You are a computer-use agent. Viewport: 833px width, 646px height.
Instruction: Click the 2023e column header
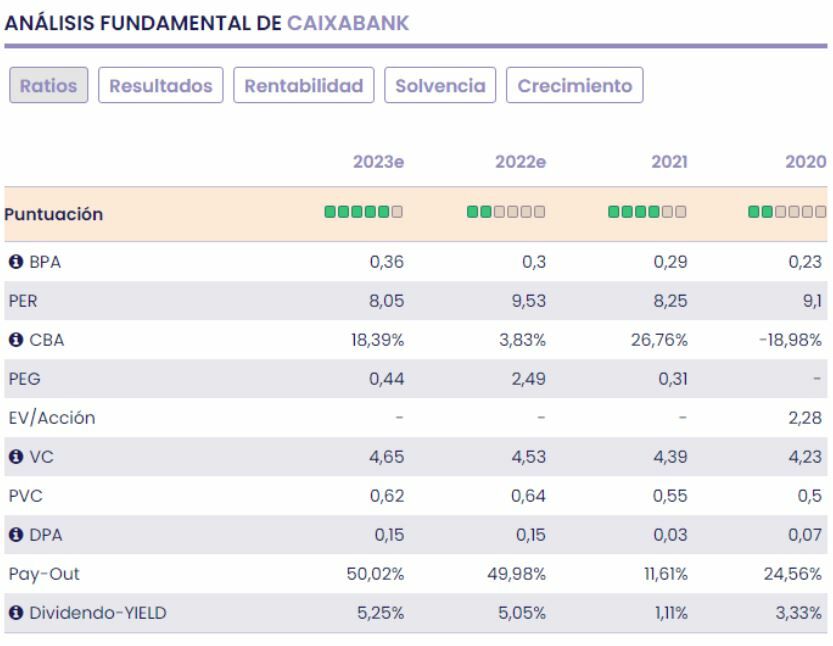(378, 162)
